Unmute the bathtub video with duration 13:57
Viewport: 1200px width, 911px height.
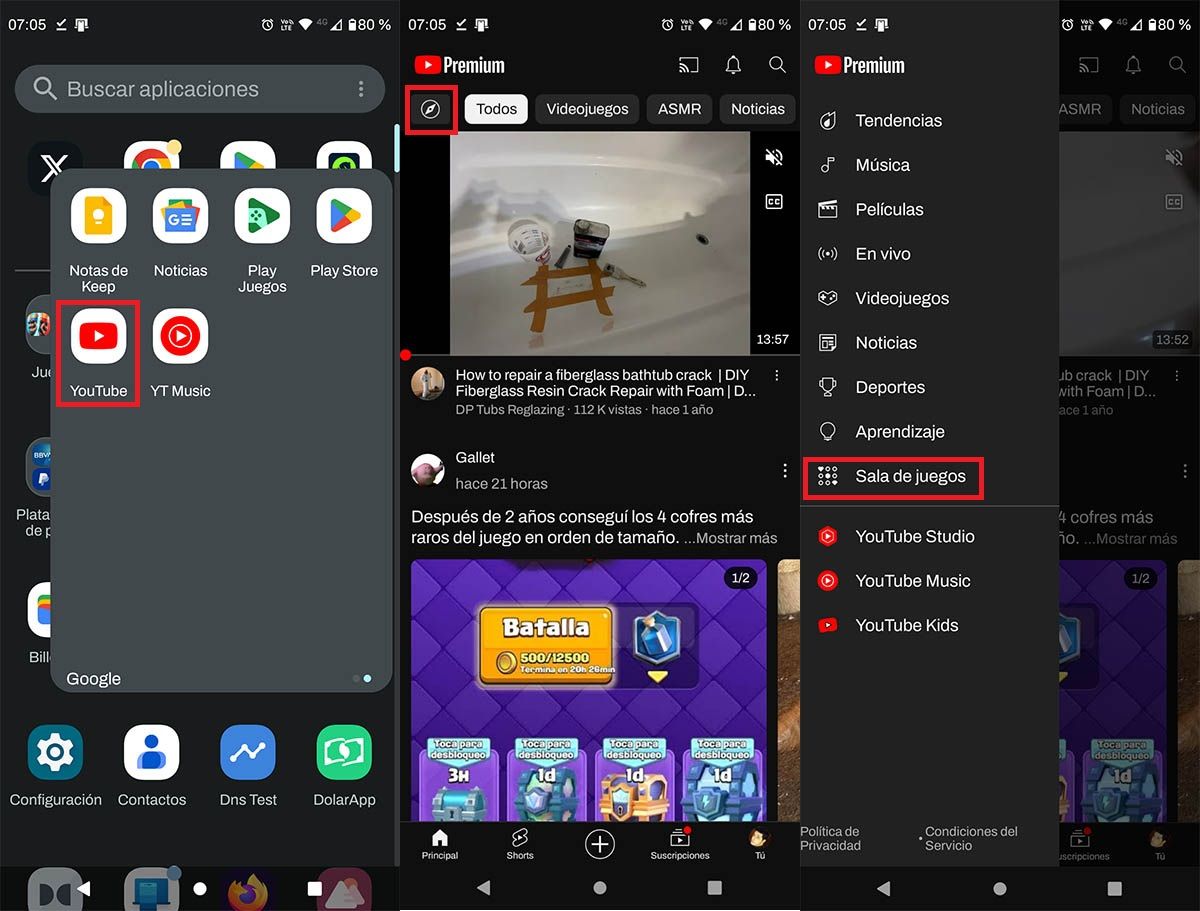click(773, 157)
